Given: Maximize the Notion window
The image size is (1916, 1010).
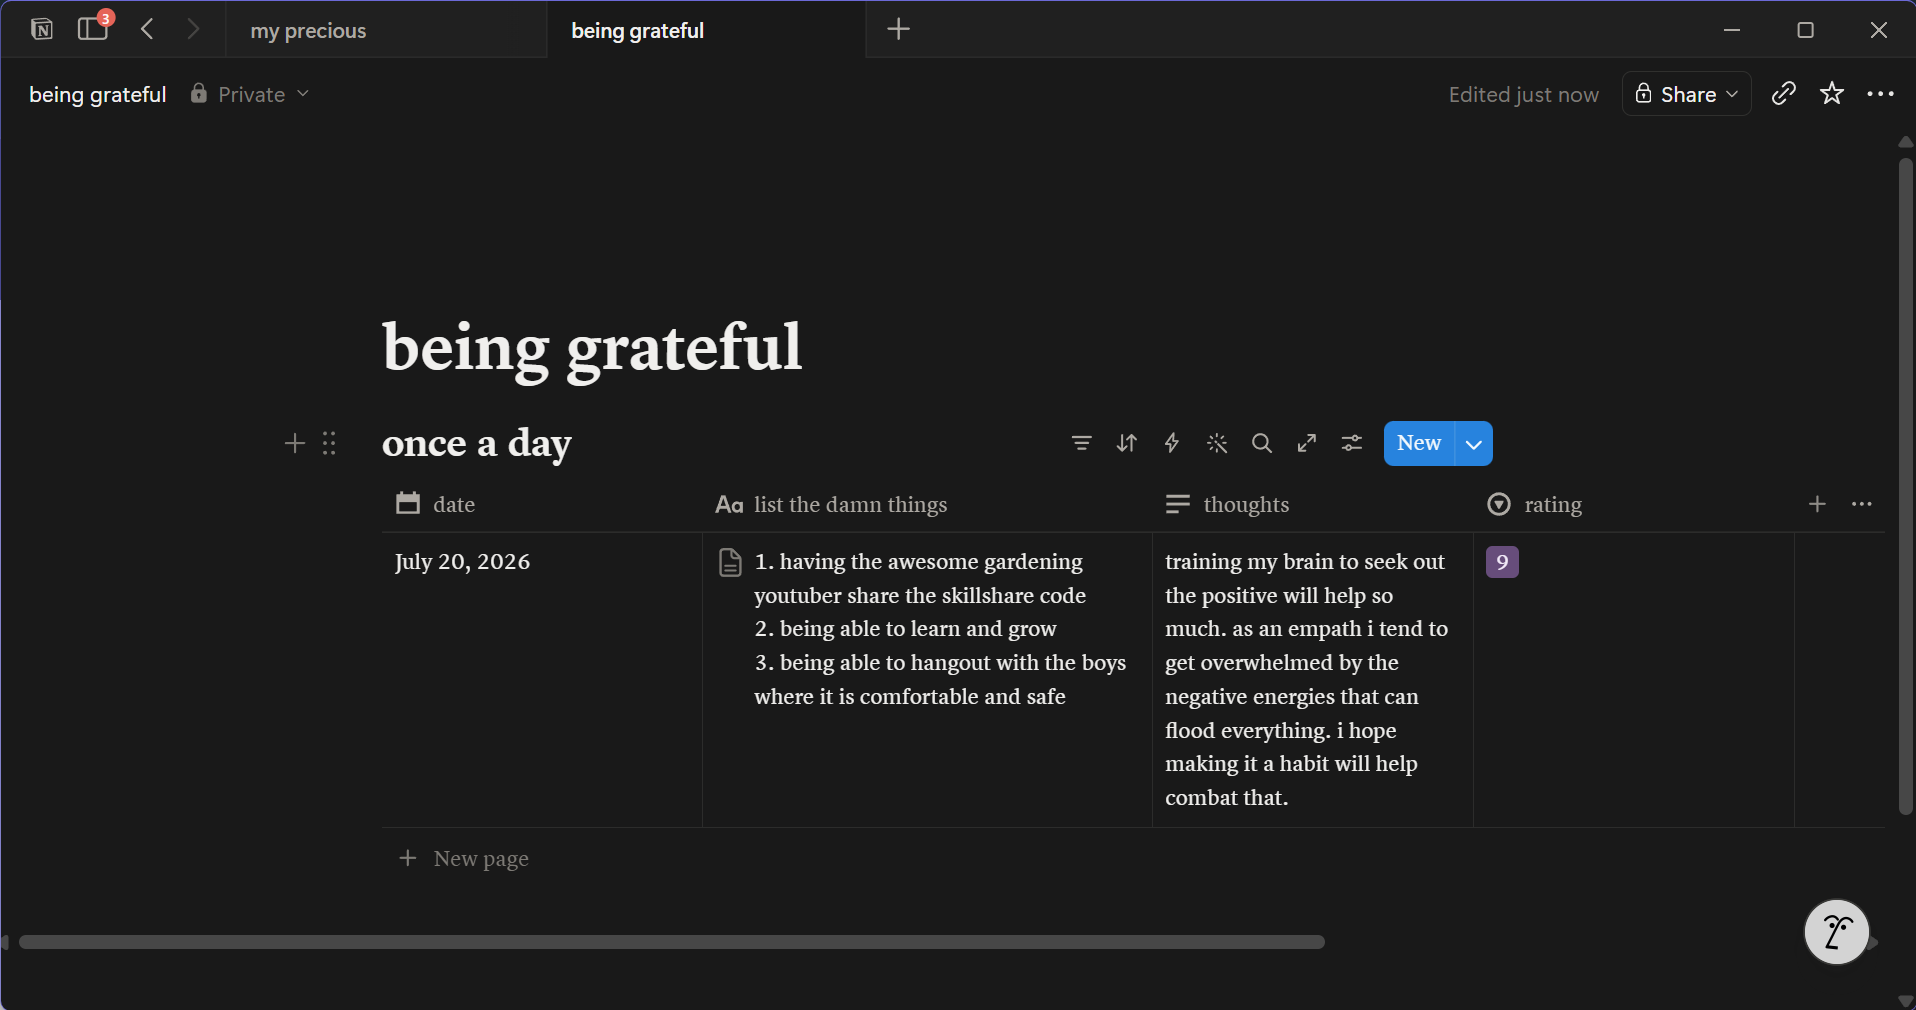Looking at the screenshot, I should click(1805, 30).
